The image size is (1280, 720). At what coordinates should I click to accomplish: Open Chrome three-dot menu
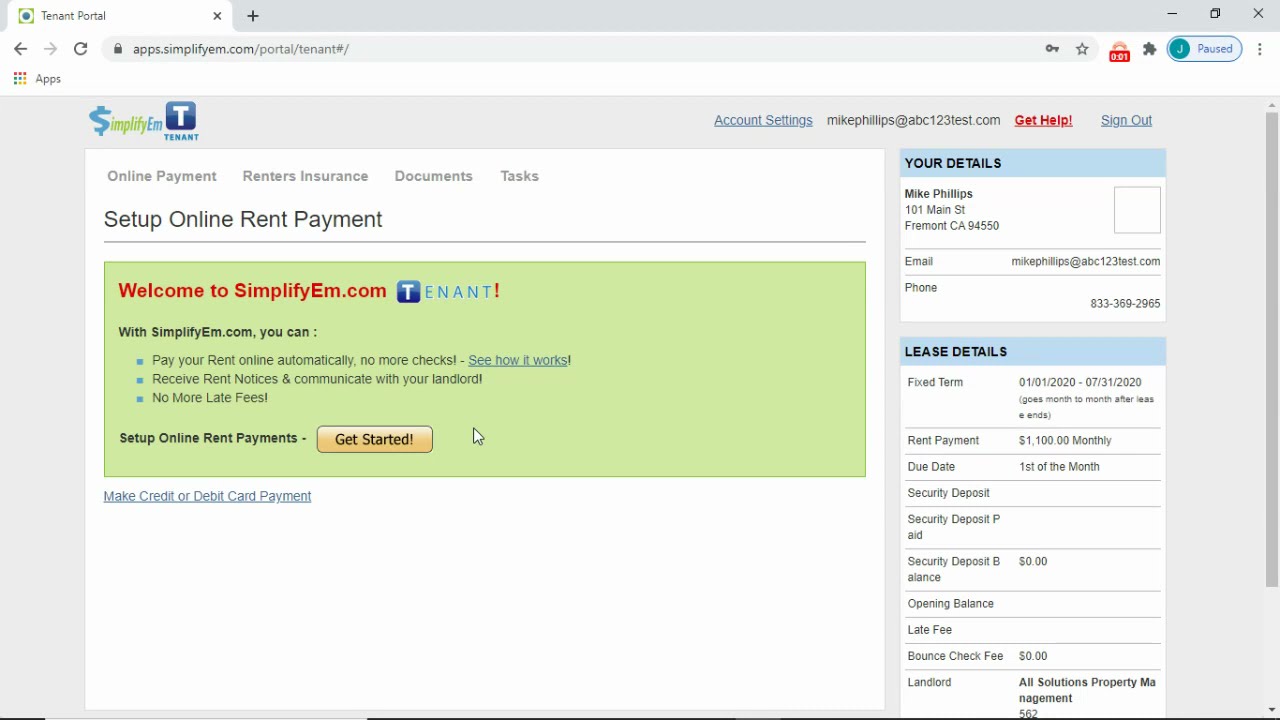click(1260, 49)
